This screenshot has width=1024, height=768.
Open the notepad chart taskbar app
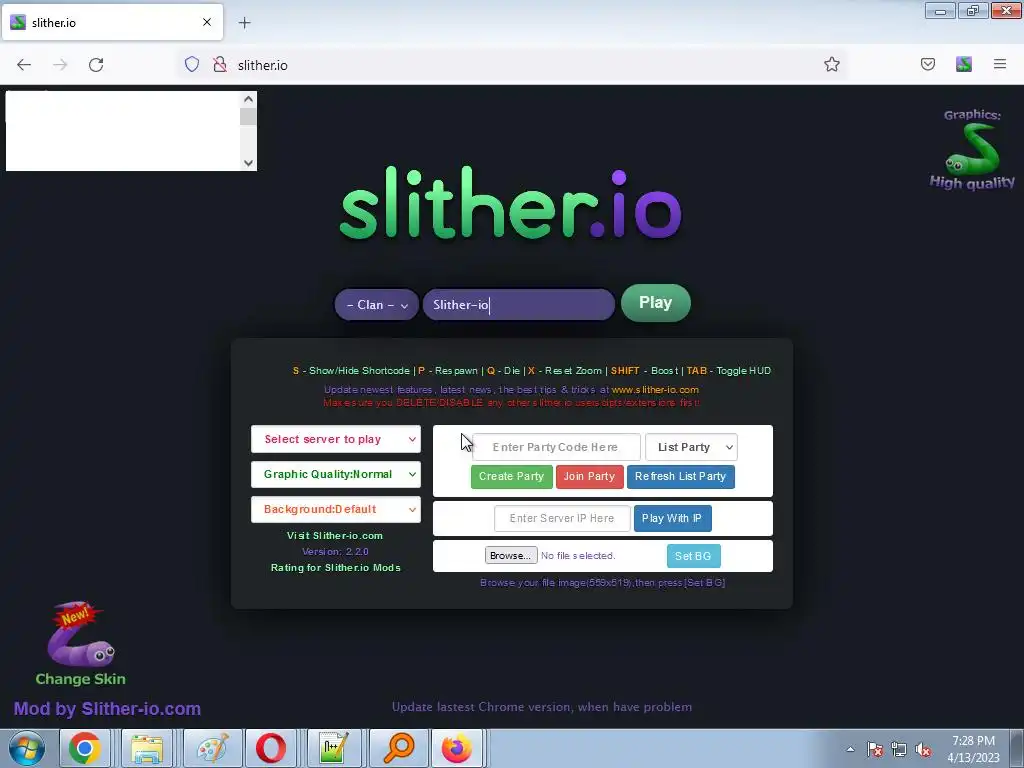(333, 748)
